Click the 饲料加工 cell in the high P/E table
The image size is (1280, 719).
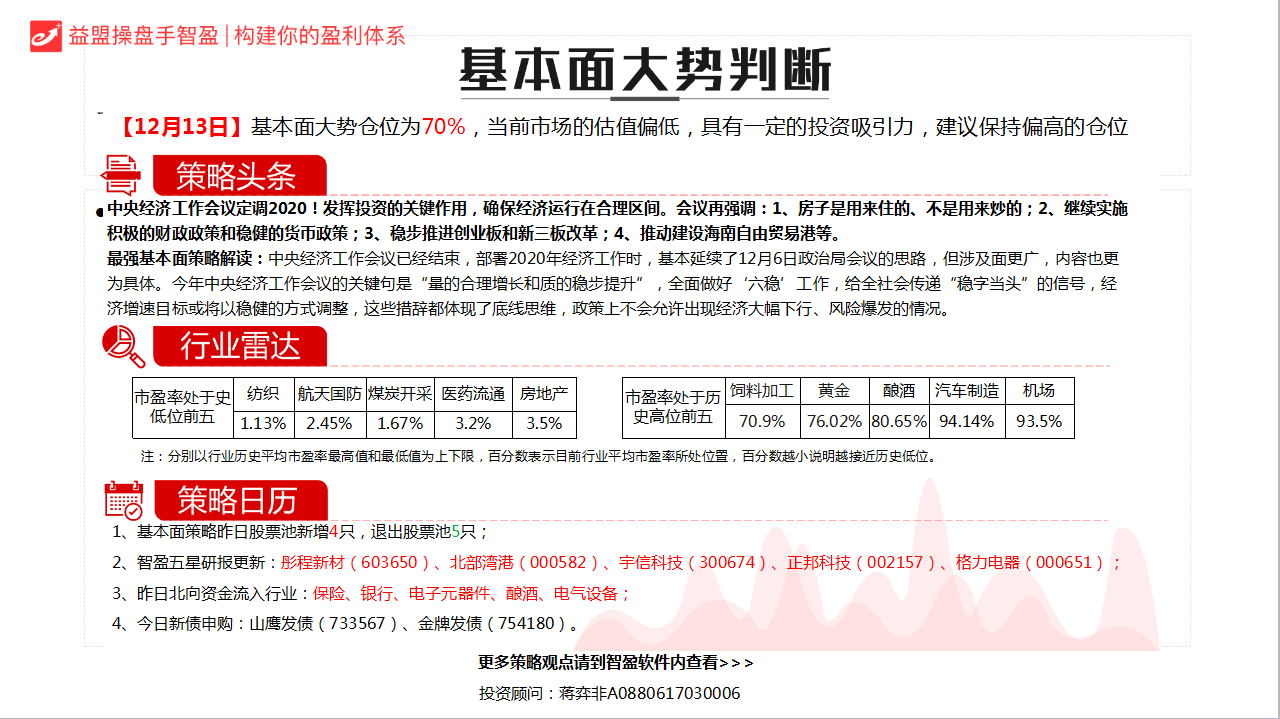[762, 391]
